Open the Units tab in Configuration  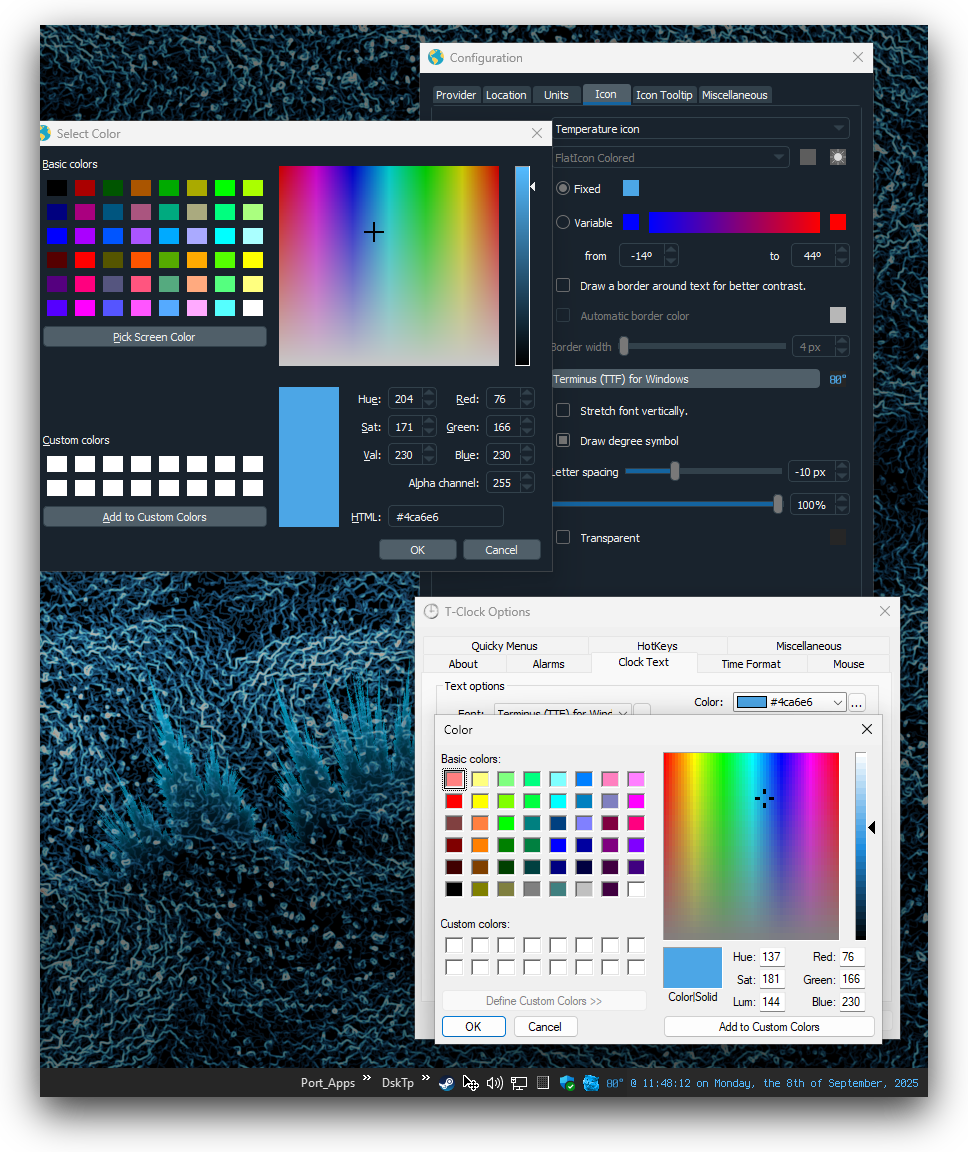tap(556, 96)
